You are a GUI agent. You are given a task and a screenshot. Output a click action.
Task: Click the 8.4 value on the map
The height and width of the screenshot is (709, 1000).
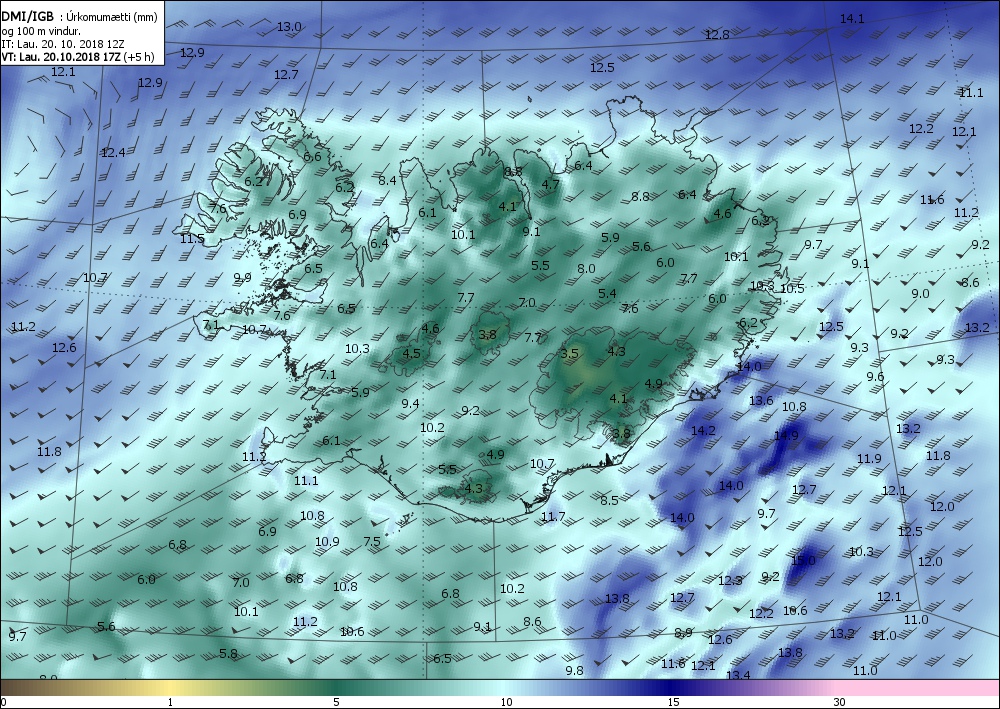(x=387, y=180)
